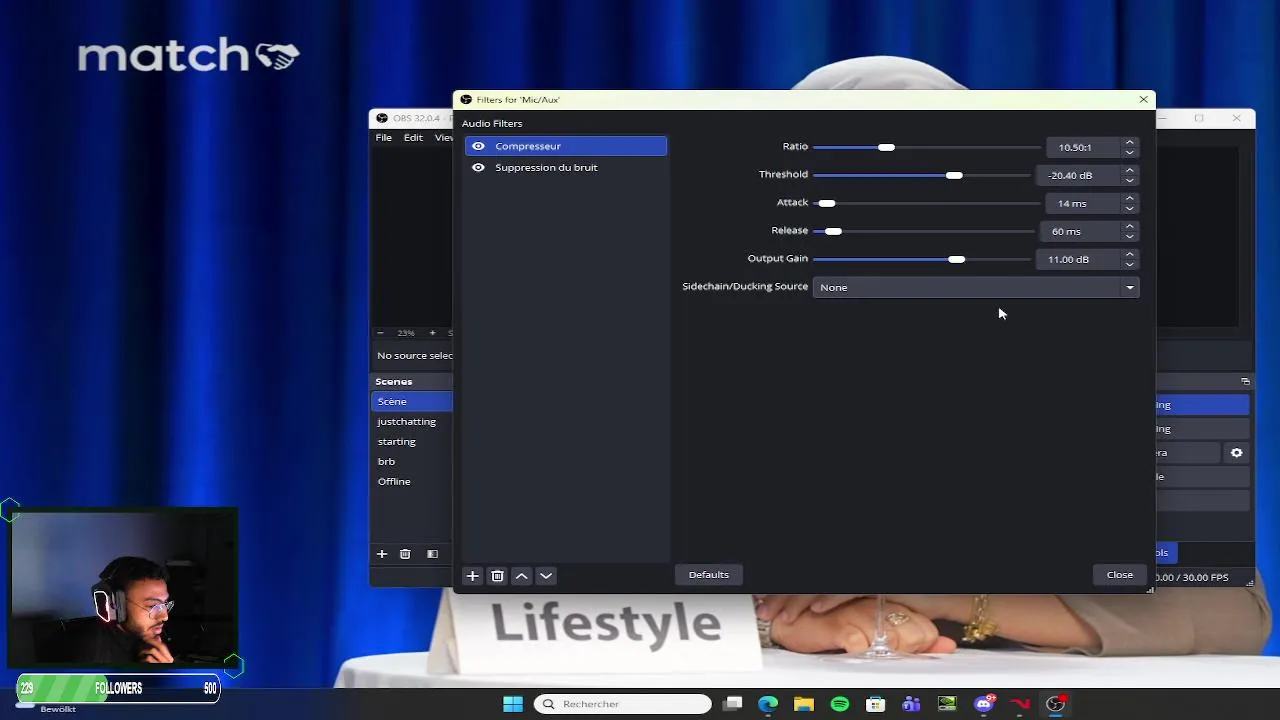Viewport: 1280px width, 720px height.
Task: Click the Release value field 60 ms
Action: coord(1080,231)
